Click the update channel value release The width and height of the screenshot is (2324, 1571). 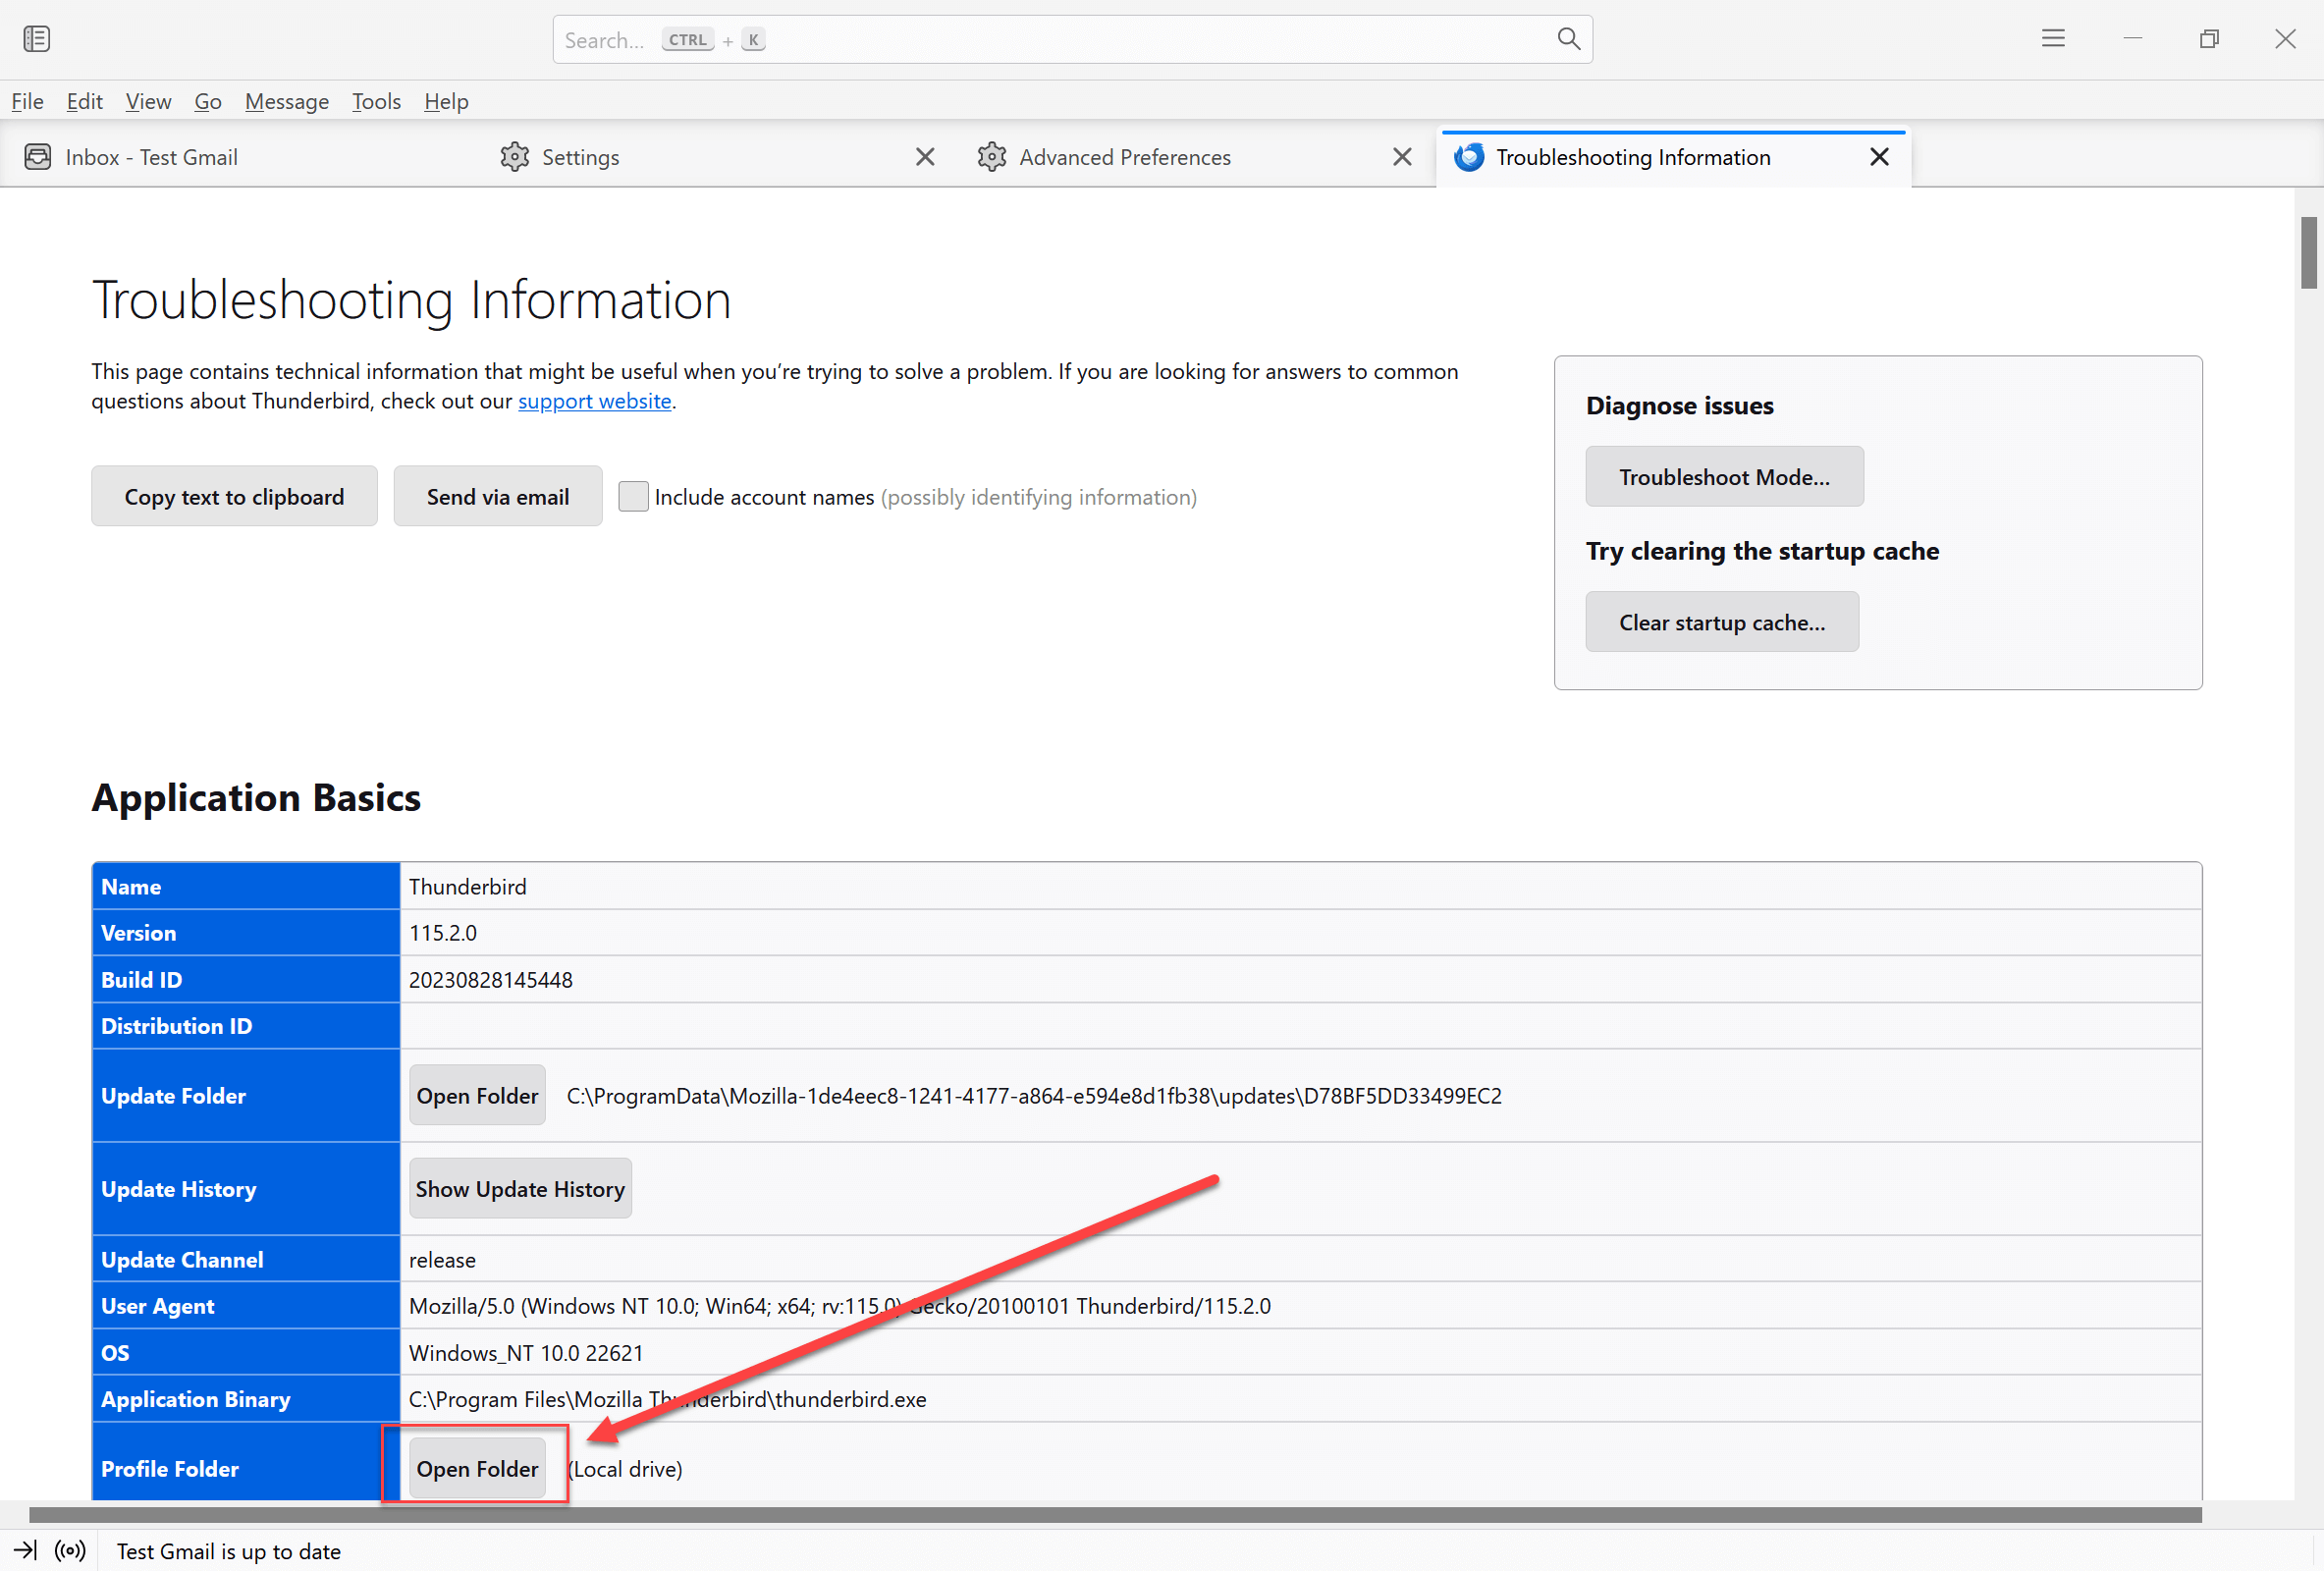click(x=442, y=1260)
